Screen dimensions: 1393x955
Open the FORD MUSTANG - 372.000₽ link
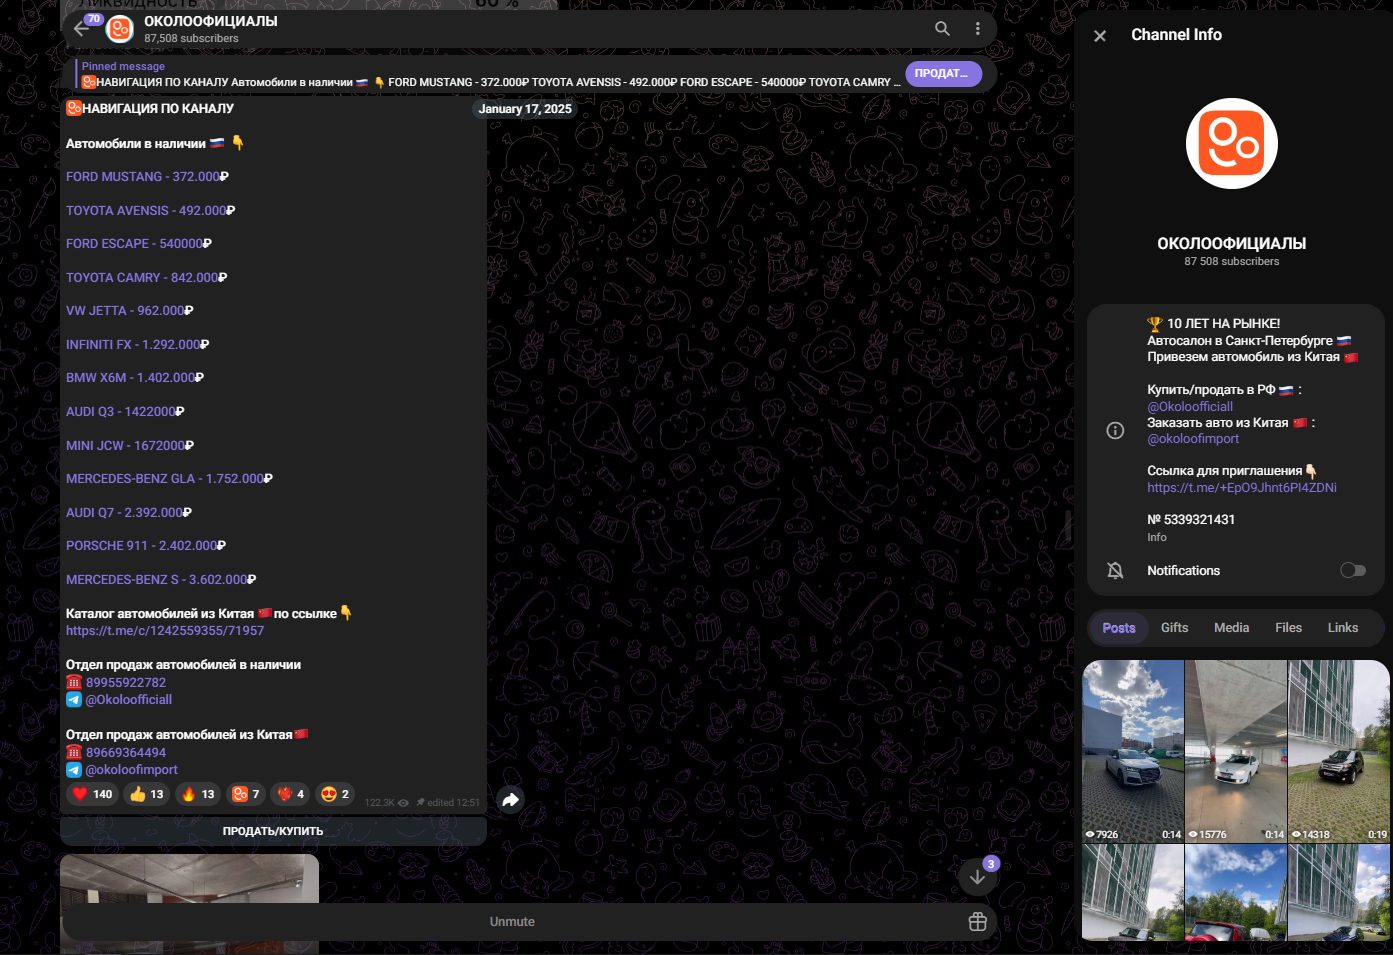pos(147,177)
